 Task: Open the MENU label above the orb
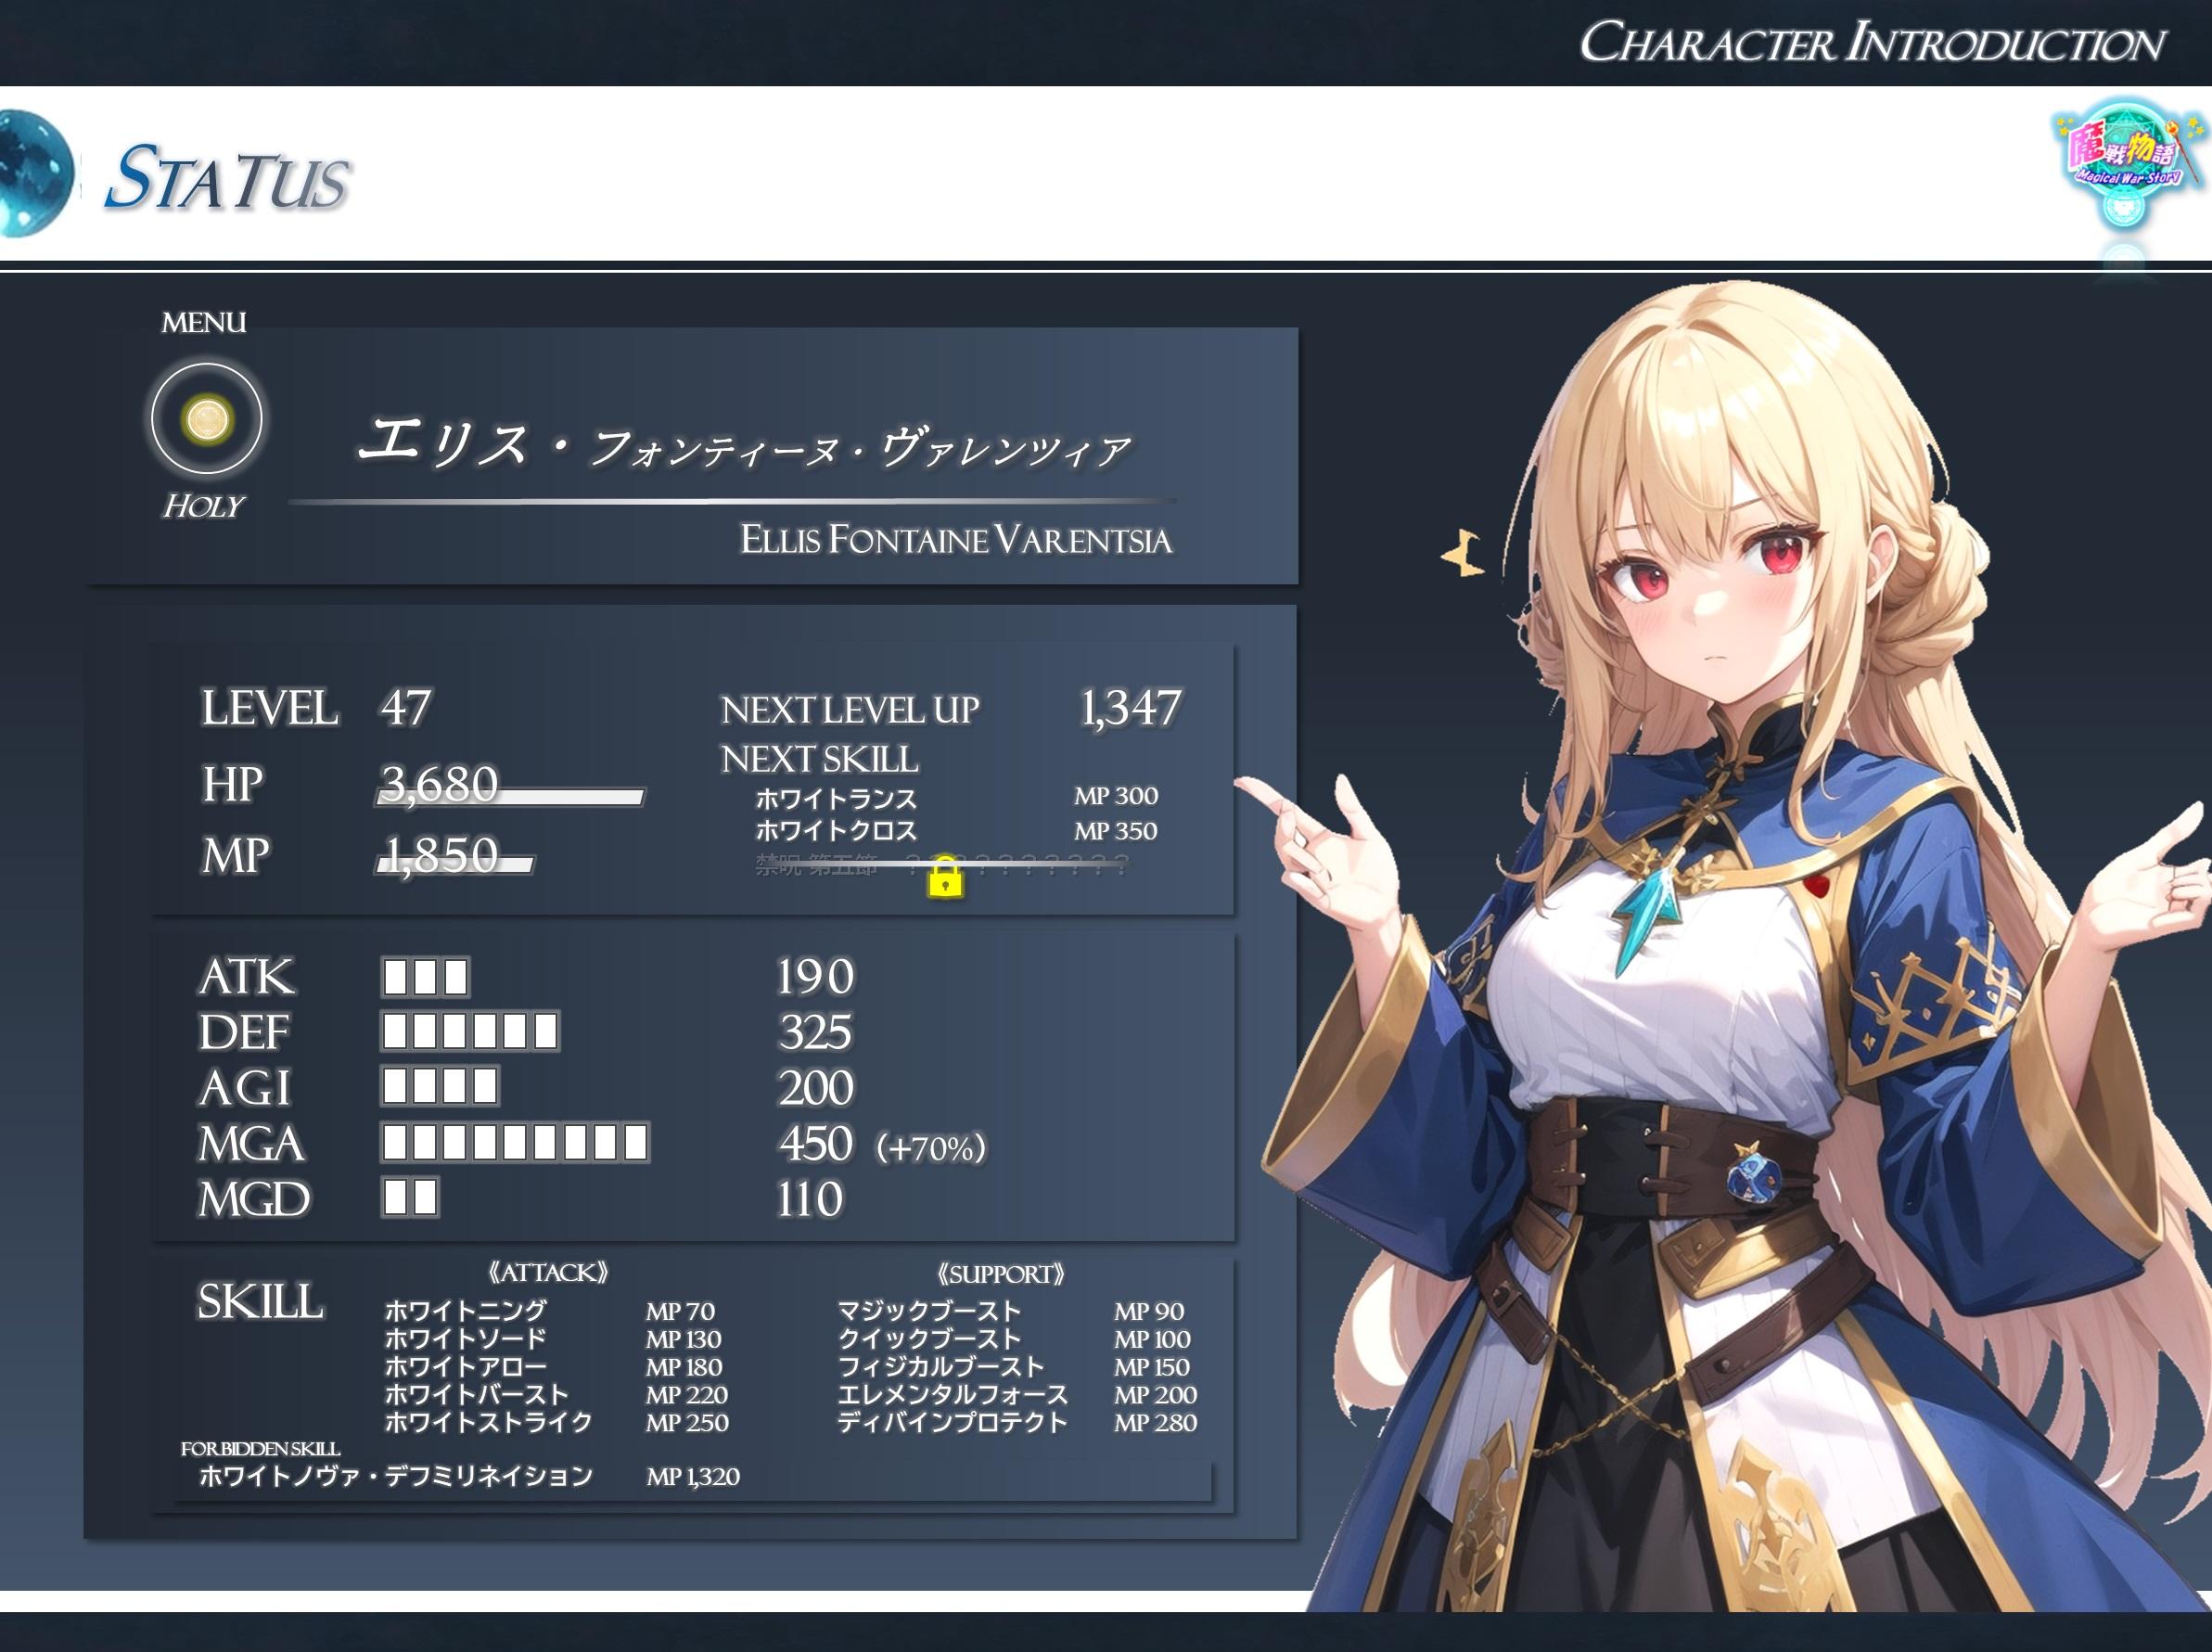[x=204, y=323]
